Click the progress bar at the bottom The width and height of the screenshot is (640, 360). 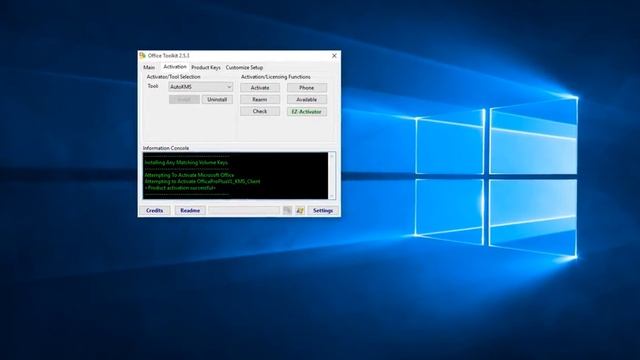[x=244, y=210]
